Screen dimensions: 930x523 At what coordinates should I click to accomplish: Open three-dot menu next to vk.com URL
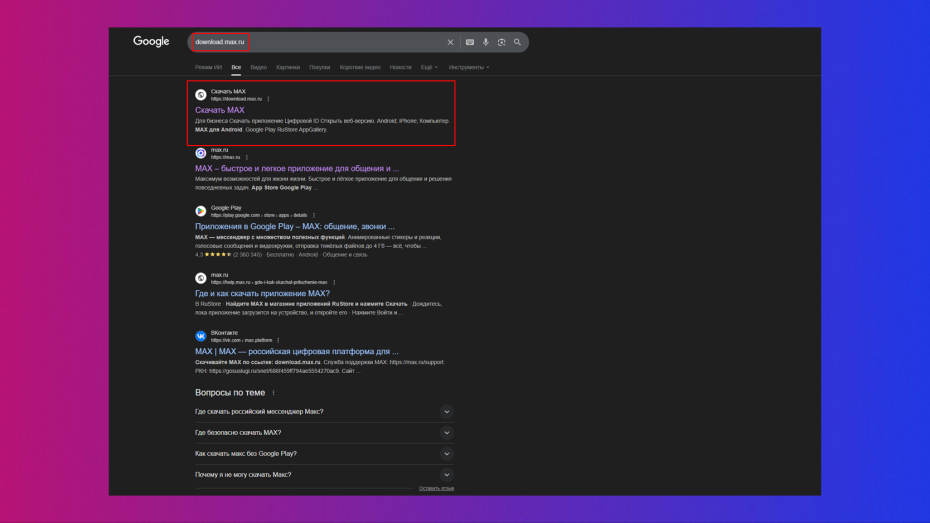click(x=278, y=340)
